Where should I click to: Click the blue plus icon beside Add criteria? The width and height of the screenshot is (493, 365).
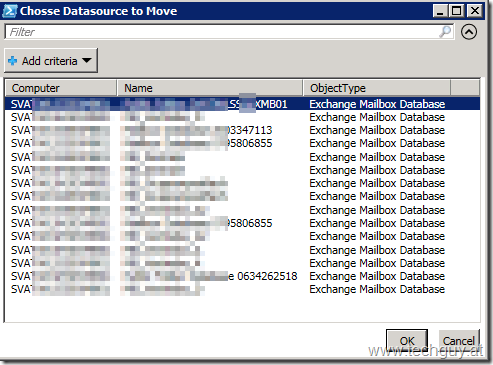point(13,61)
